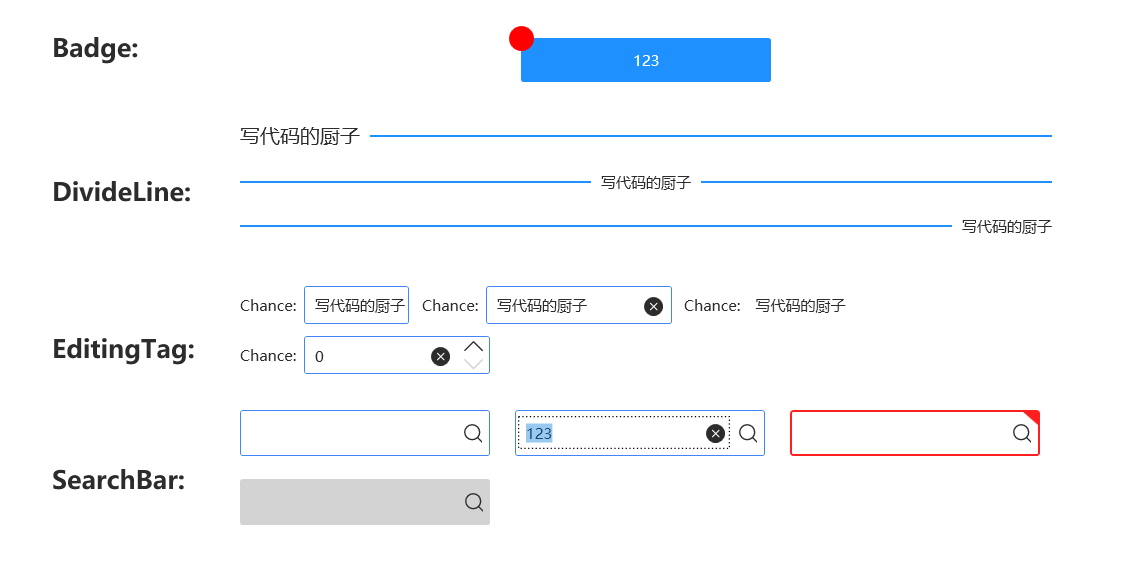Click the search icon in the disabled gray search bar

(x=474, y=502)
